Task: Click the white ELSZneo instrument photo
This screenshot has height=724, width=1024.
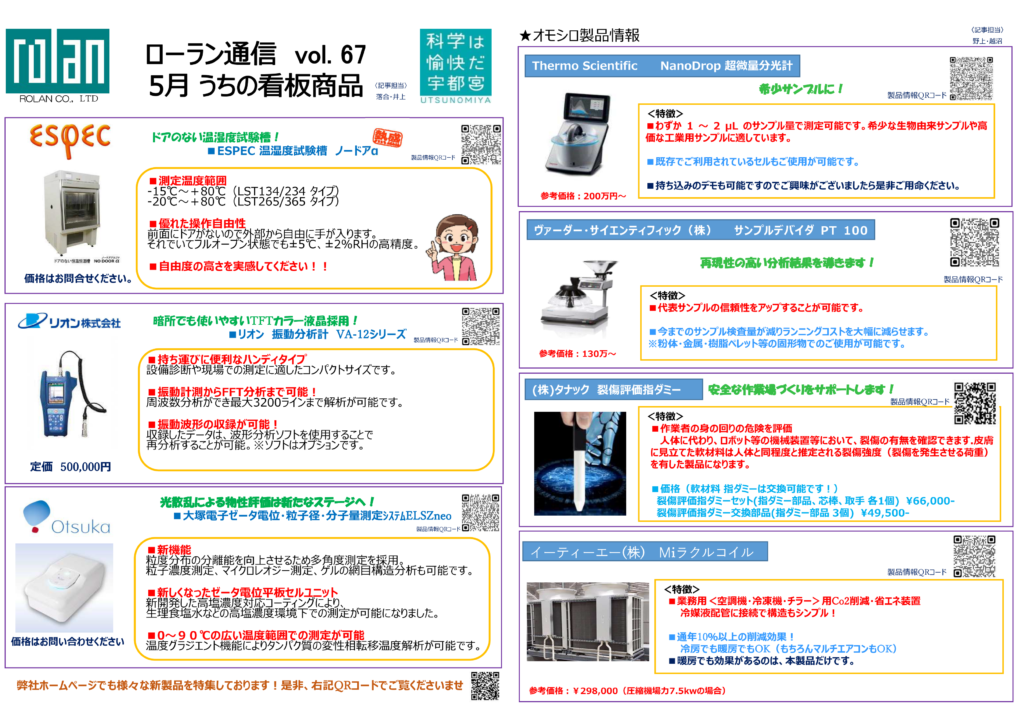Action: (x=64, y=588)
